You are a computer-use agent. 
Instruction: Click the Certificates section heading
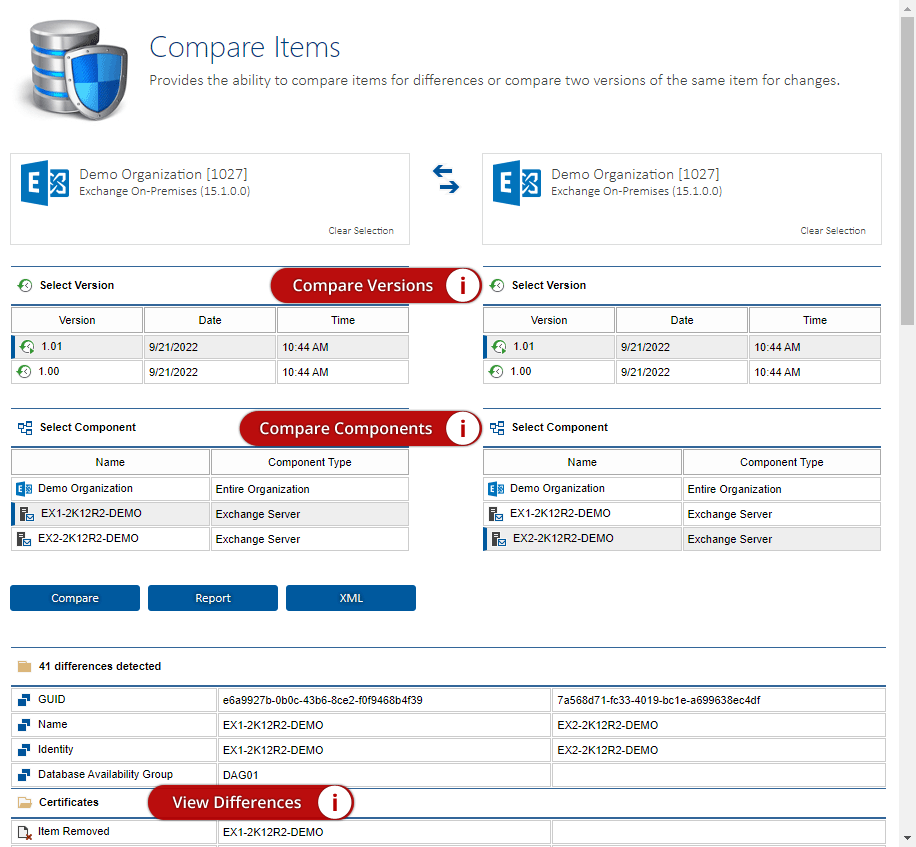pyautogui.click(x=69, y=803)
